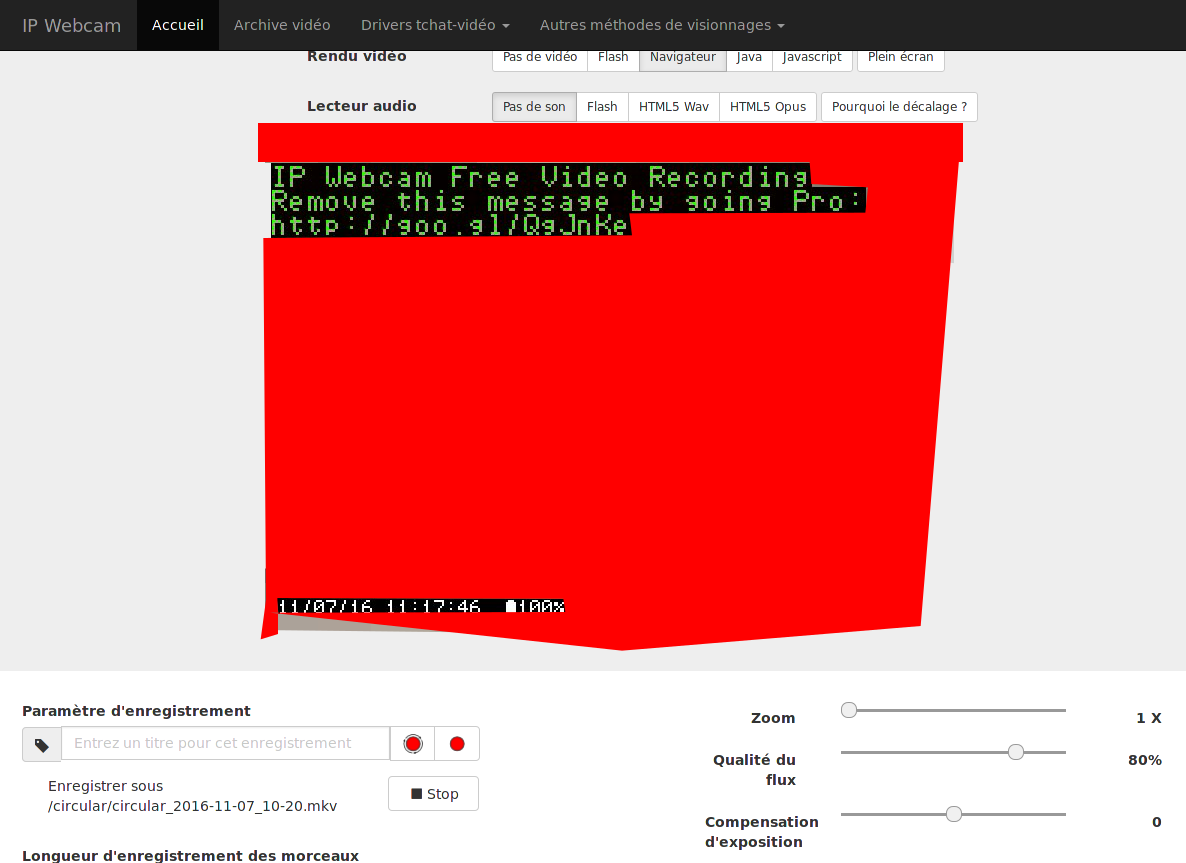Click the Compensation d'exposition slider handle
Image resolution: width=1186 pixels, height=863 pixels.
point(954,814)
